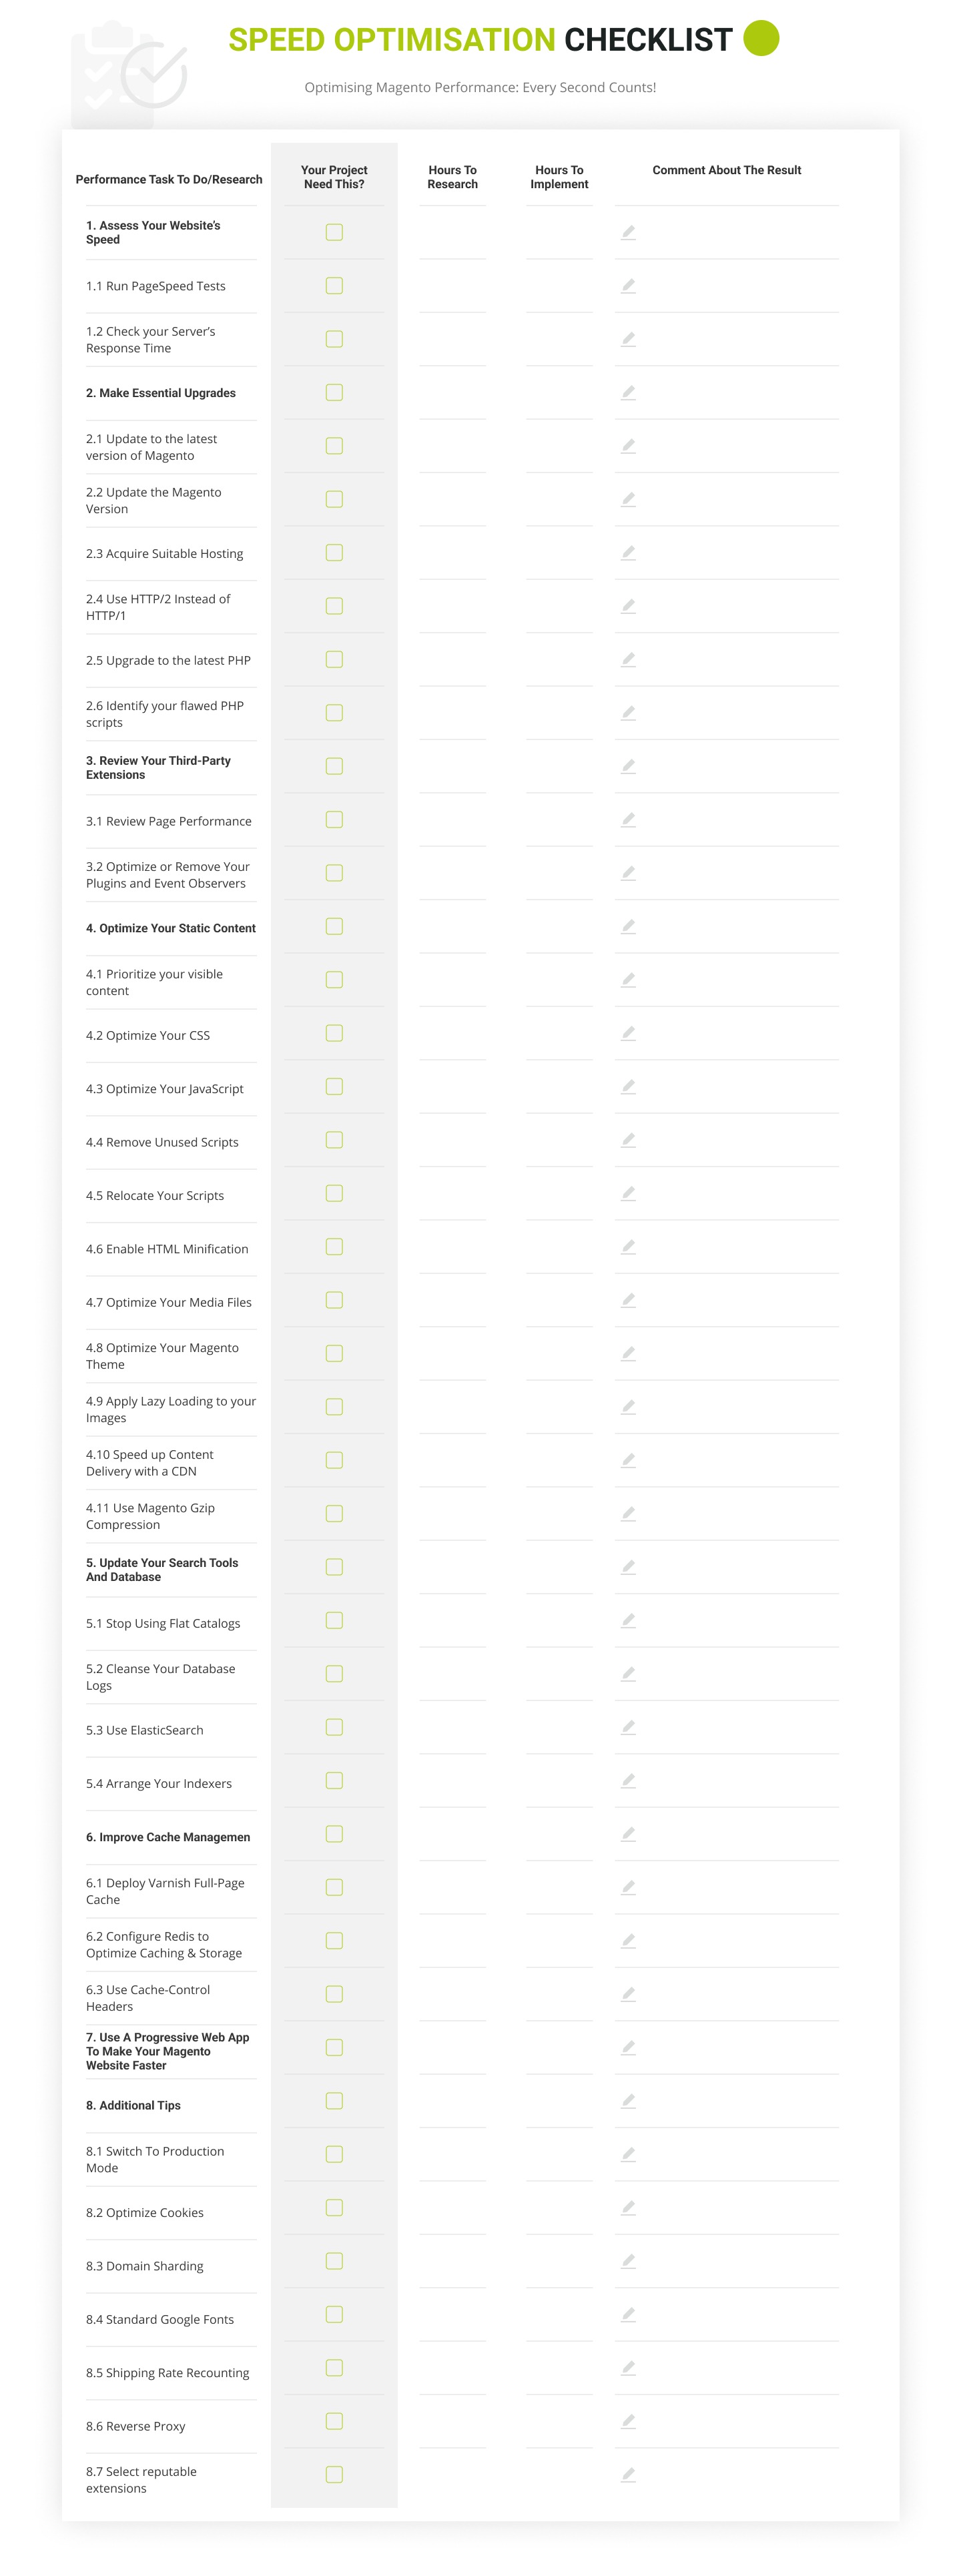Click pencil icon for Upgrade to latest PHP
Screen dimensions: 961x2576
click(x=628, y=660)
